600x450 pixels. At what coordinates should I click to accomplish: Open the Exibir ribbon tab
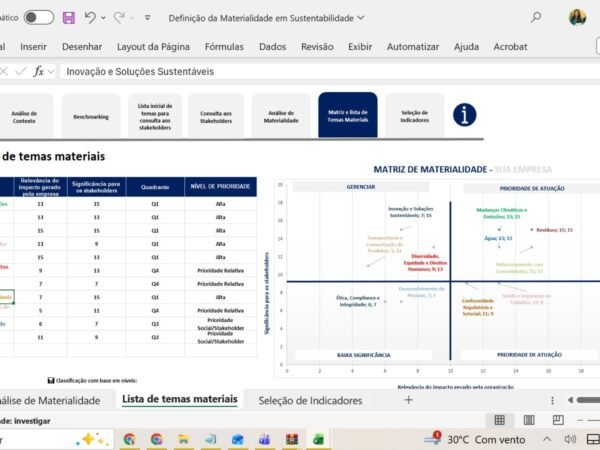click(x=360, y=47)
